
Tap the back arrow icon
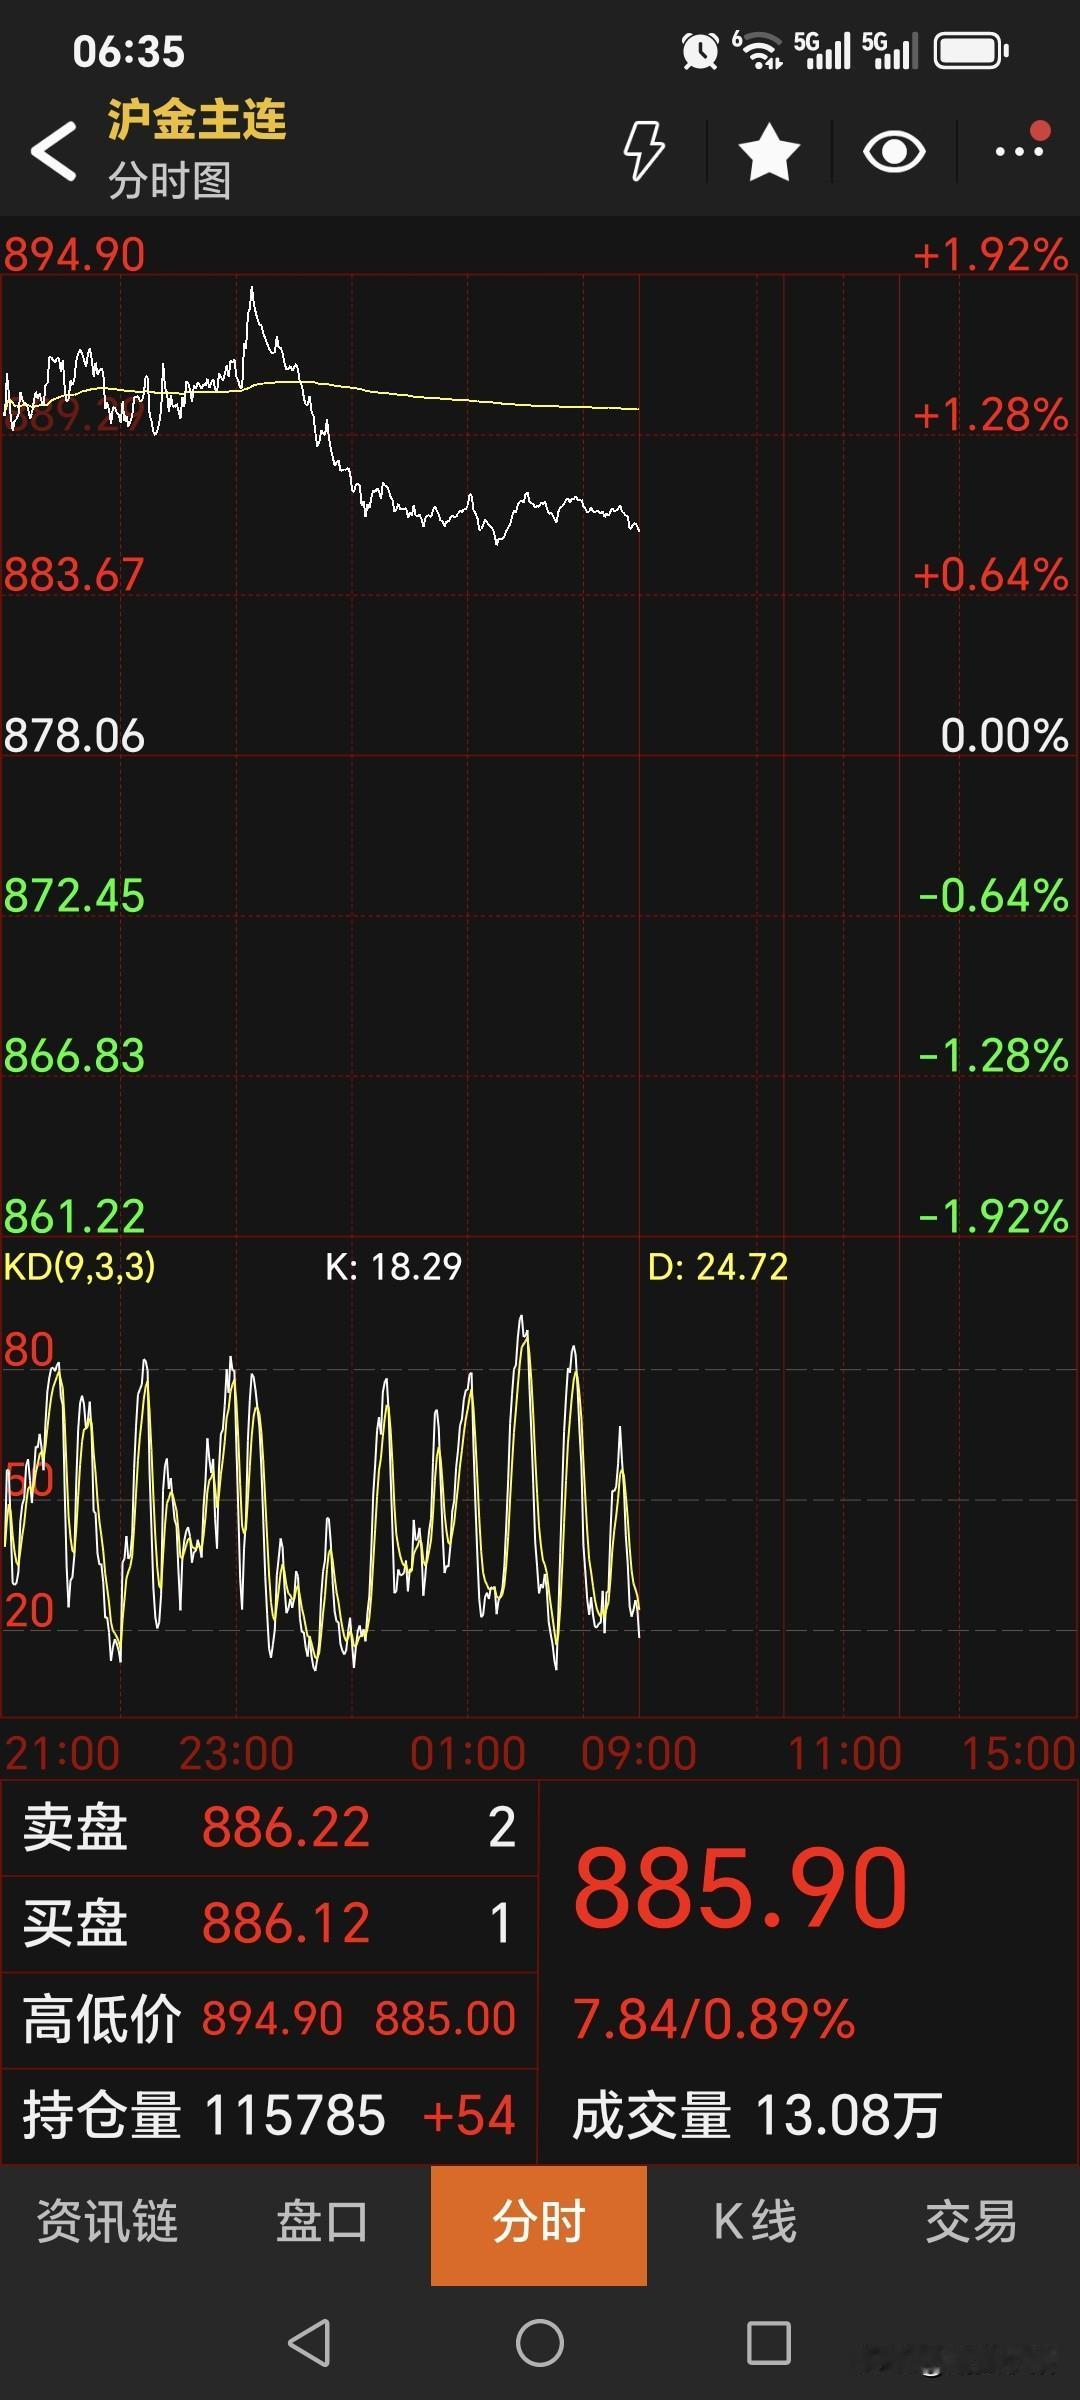click(54, 152)
